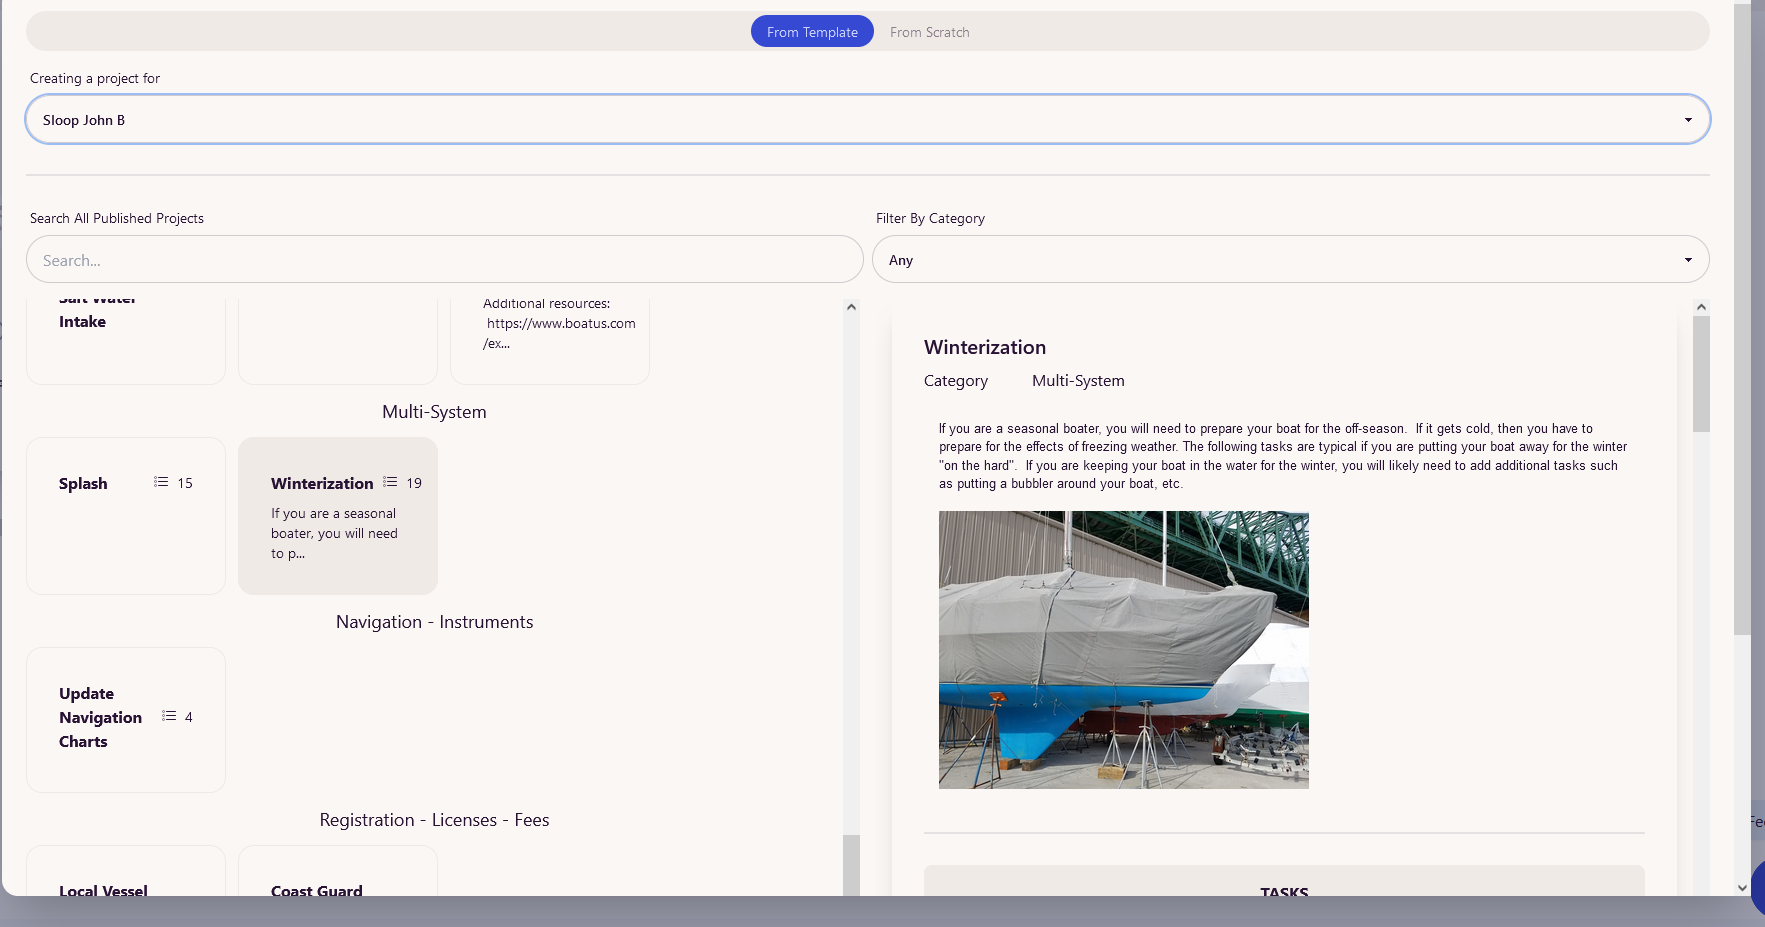The image size is (1765, 927).
Task: Click the Multi-System category heading
Action: click(x=434, y=412)
